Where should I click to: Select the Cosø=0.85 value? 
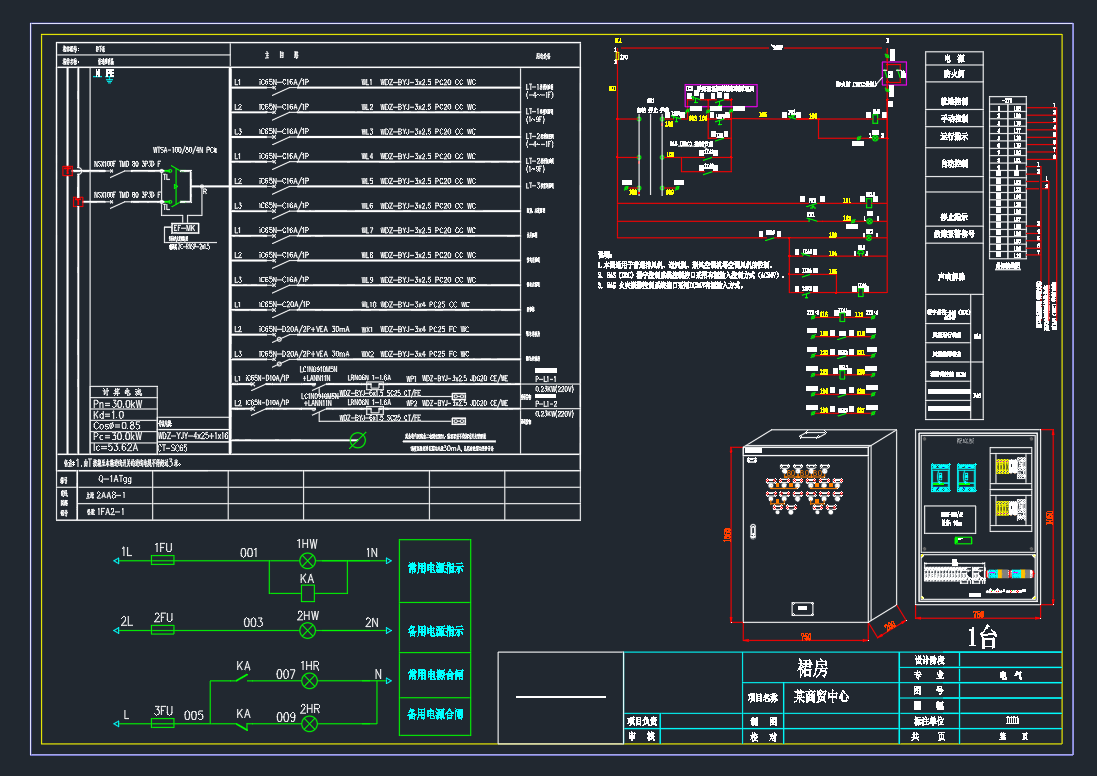point(117,425)
